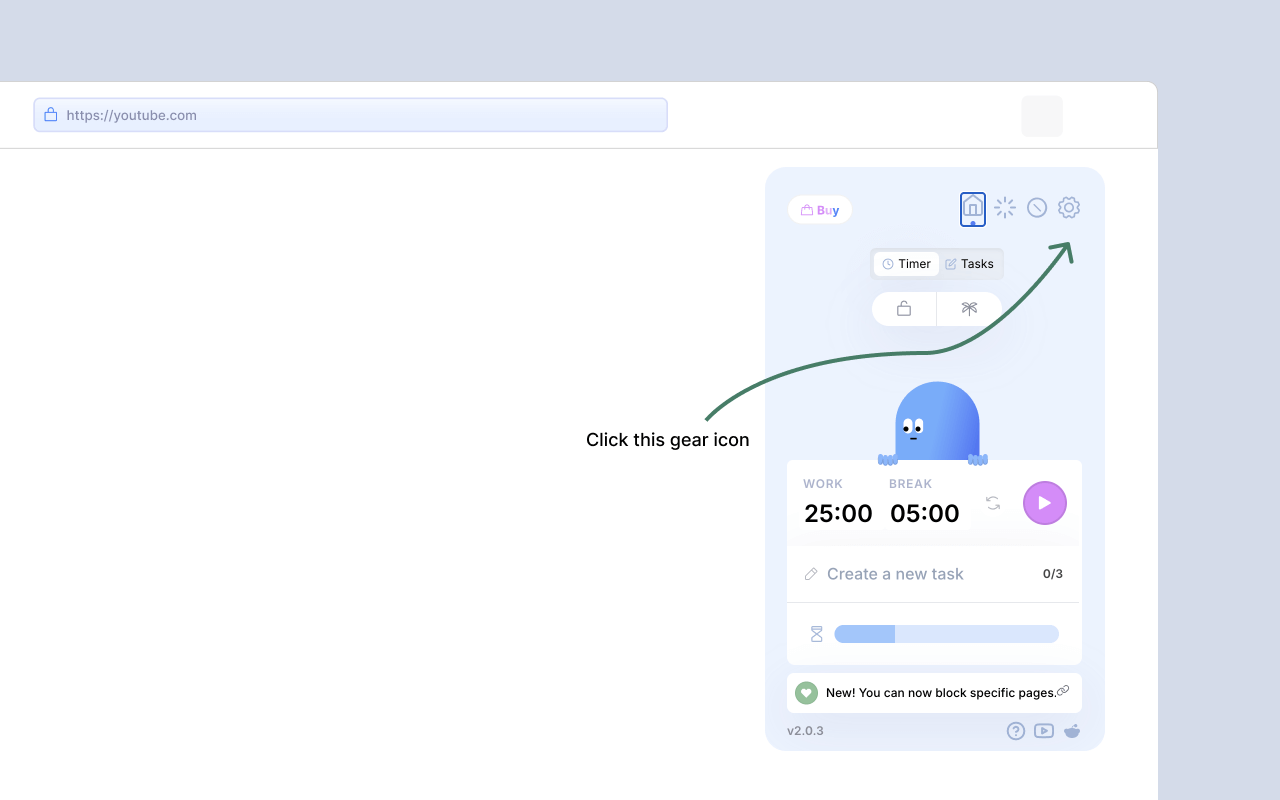The image size is (1280, 800).
Task: Click the blue session progress bar
Action: point(946,634)
